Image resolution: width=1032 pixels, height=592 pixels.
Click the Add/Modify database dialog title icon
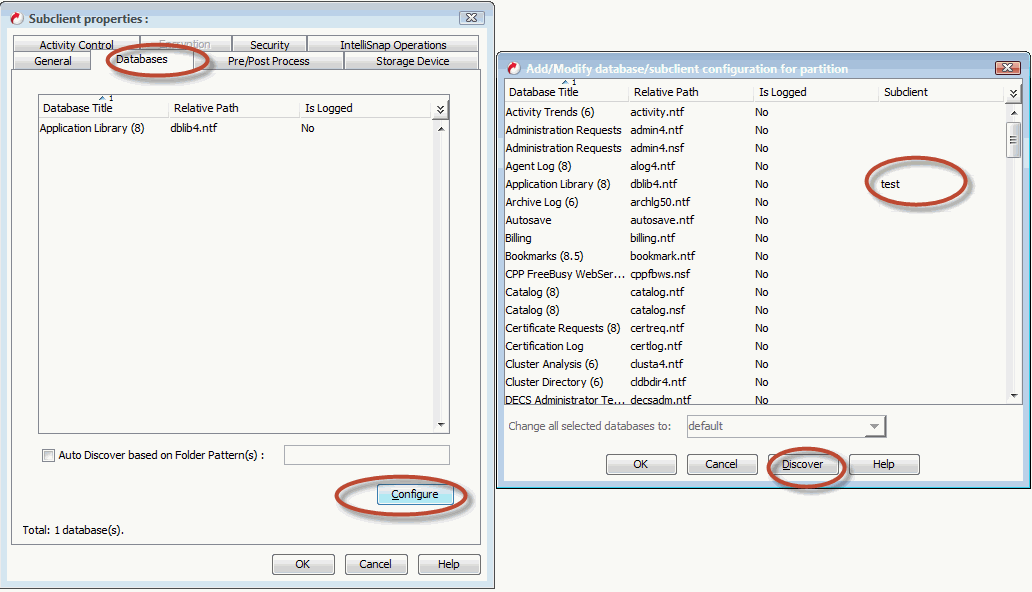(x=514, y=69)
